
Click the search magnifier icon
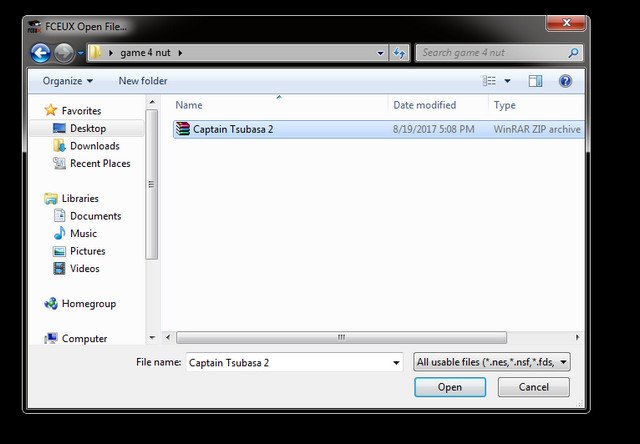(573, 53)
